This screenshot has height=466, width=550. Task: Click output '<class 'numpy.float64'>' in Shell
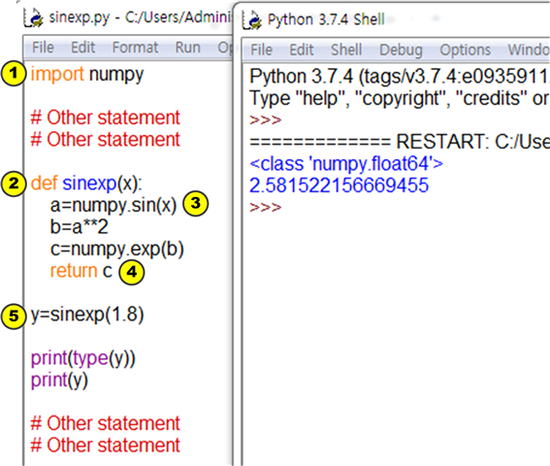click(347, 164)
